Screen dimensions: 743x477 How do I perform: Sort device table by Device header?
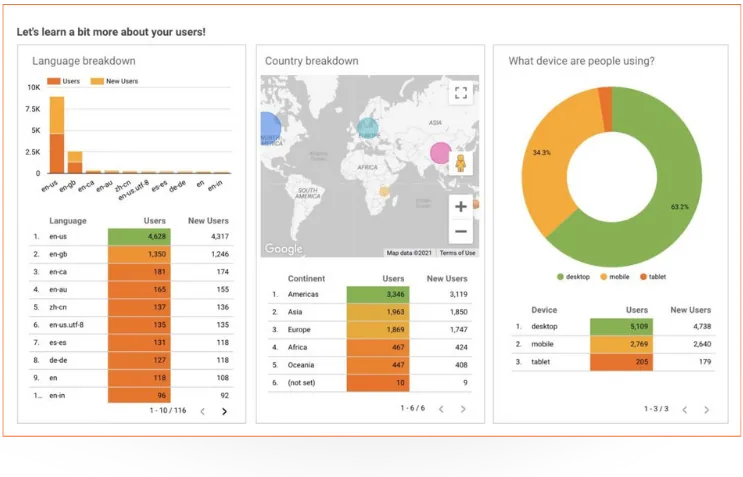point(544,310)
